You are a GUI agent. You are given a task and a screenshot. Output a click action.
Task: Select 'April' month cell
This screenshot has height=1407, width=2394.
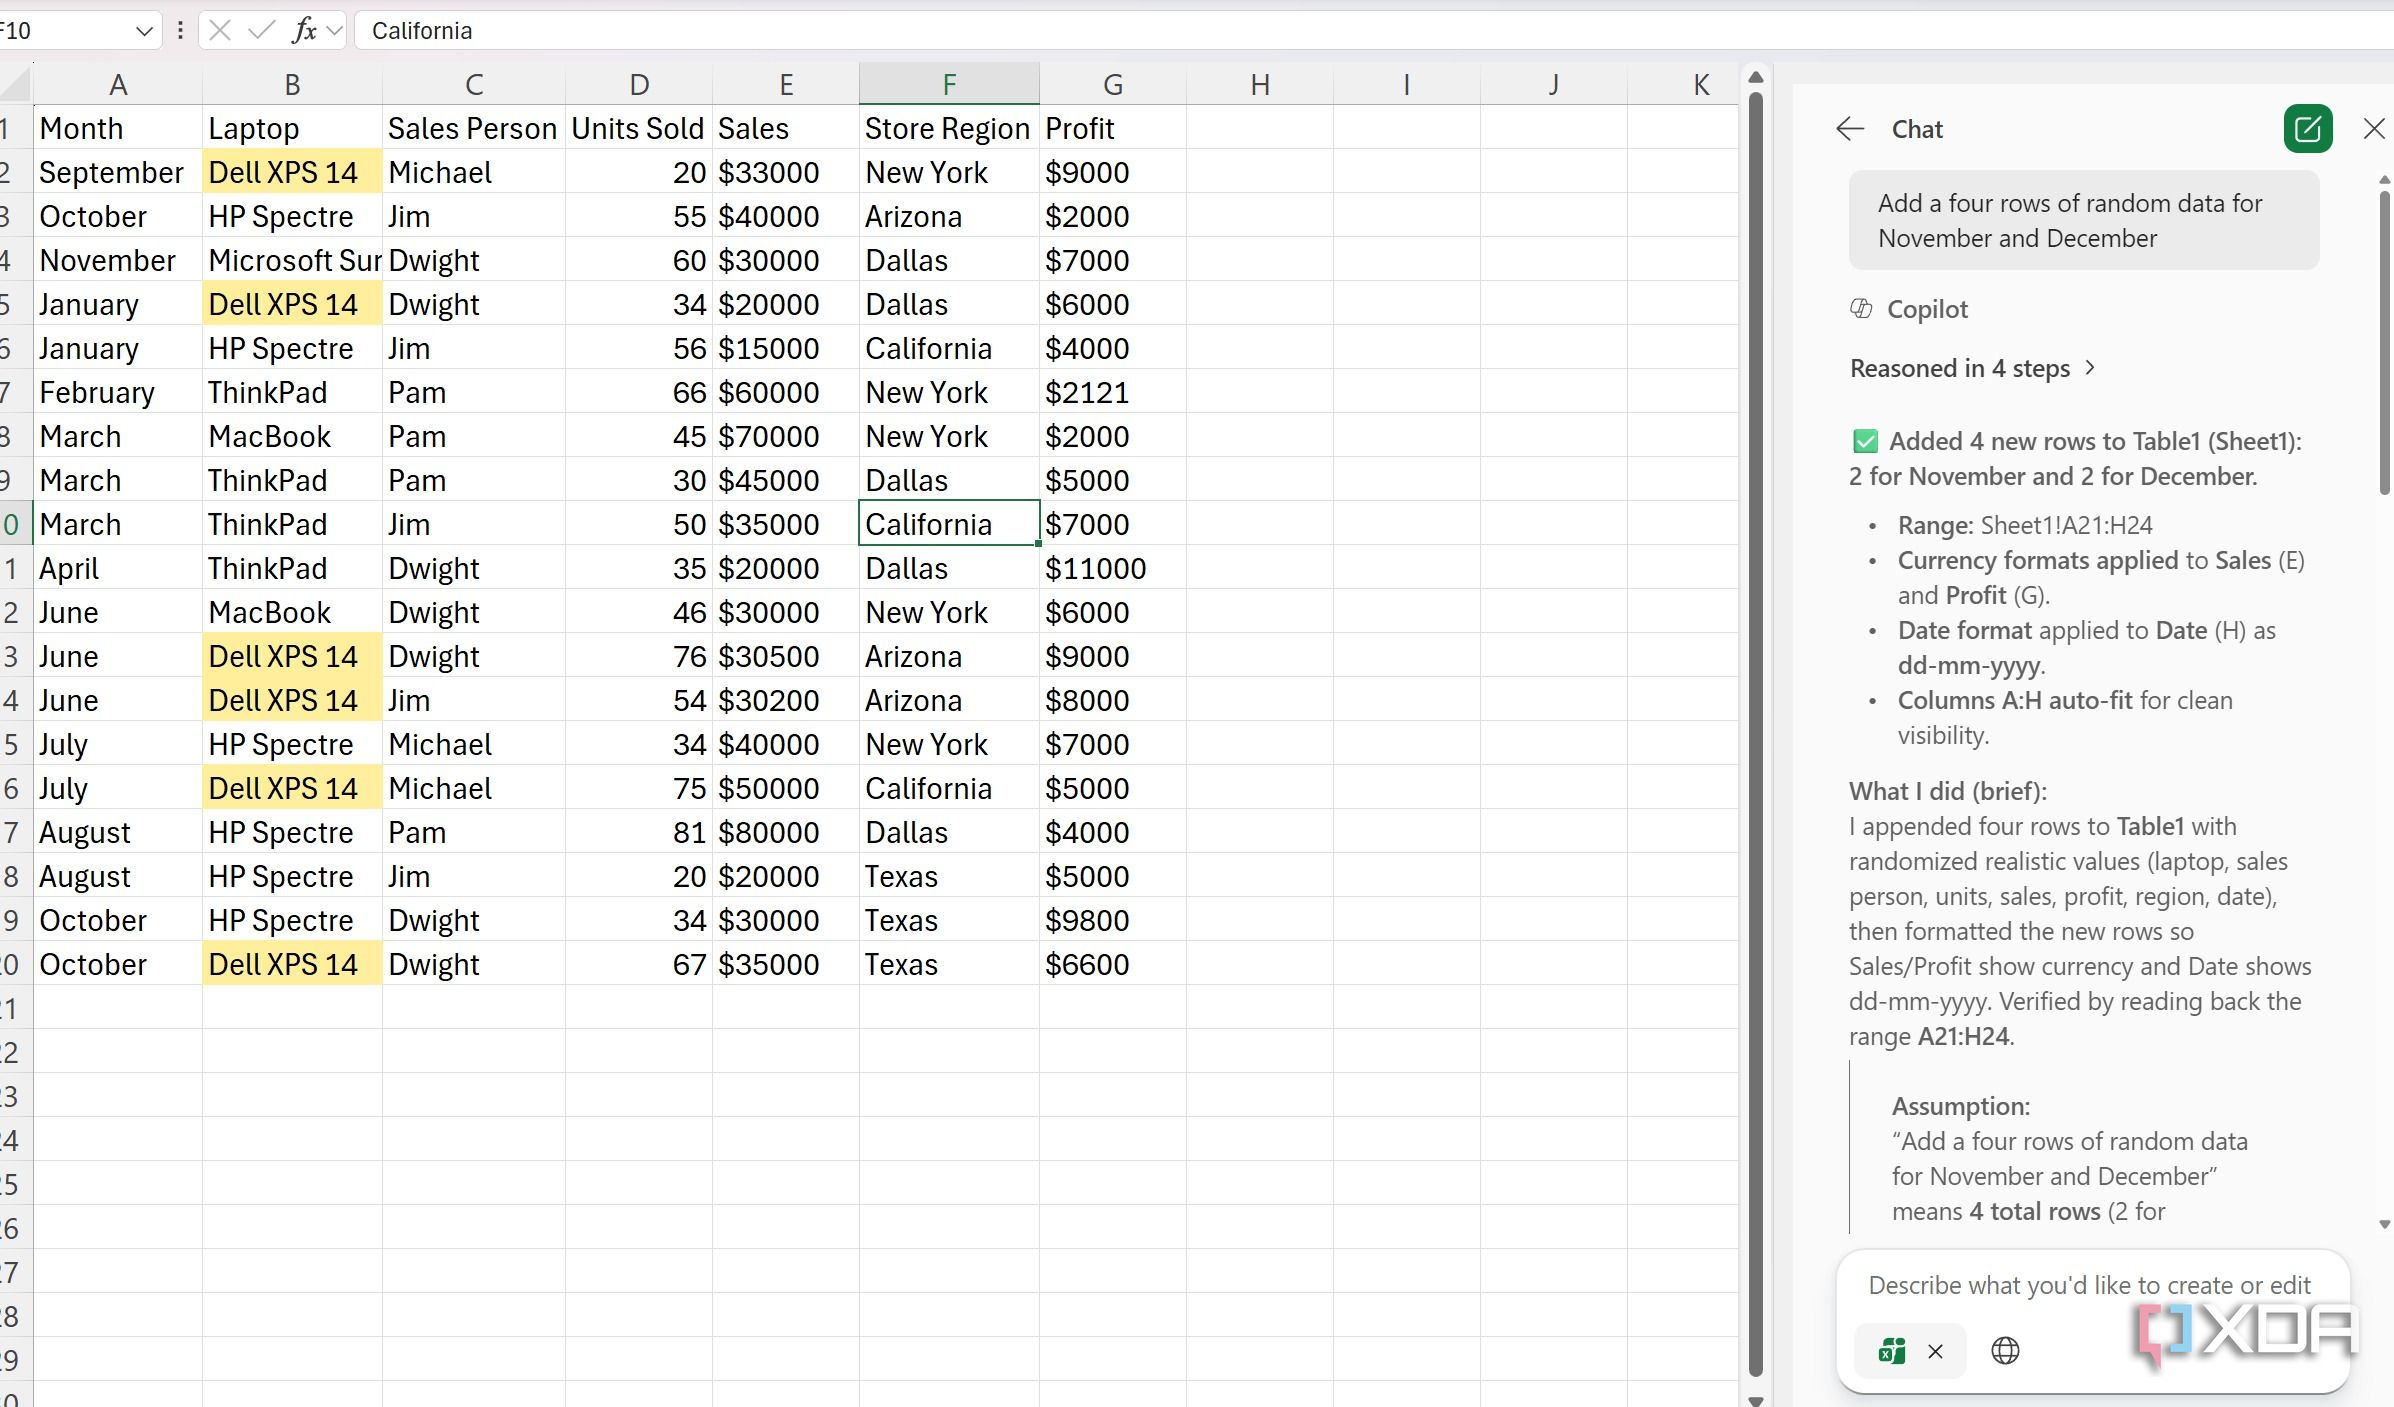pyautogui.click(x=118, y=568)
